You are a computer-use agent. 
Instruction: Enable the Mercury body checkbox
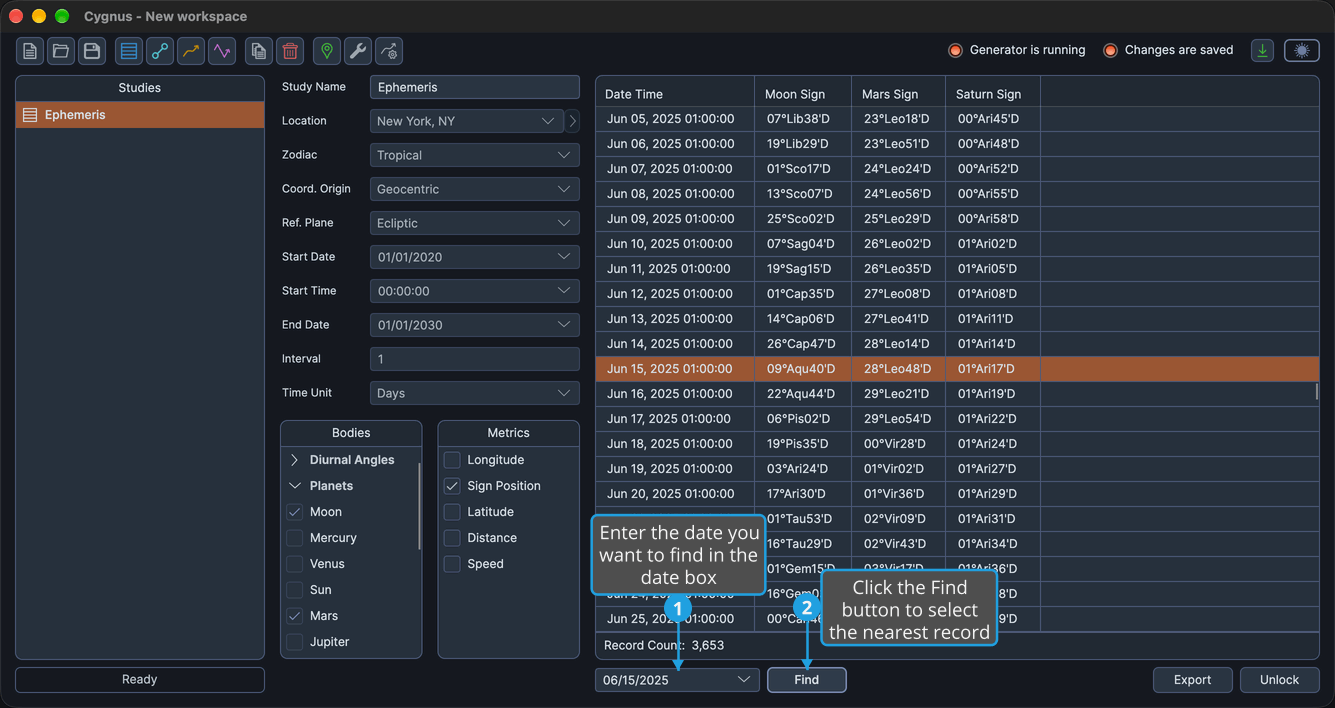click(x=295, y=538)
